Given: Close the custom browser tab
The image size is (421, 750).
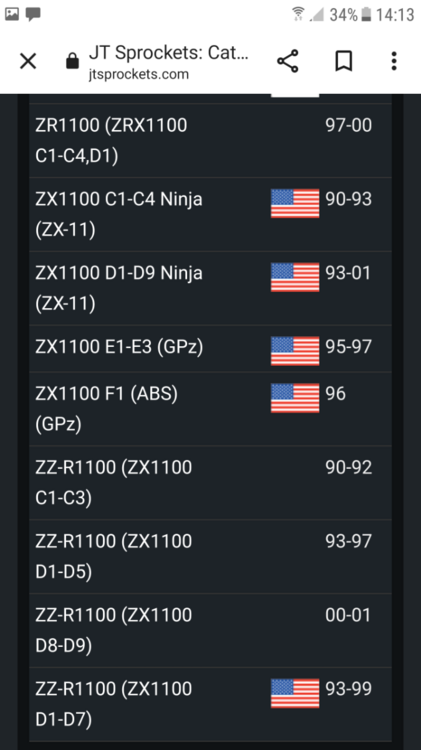Looking at the screenshot, I should click(x=28, y=61).
